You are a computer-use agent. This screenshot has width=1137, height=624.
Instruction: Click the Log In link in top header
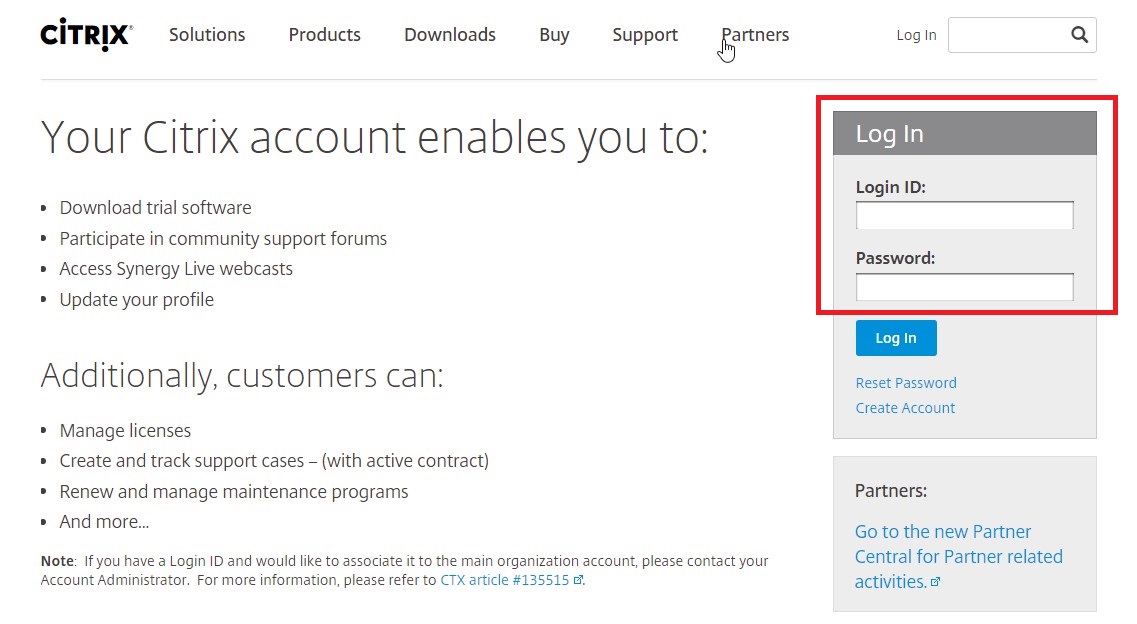pyautogui.click(x=916, y=35)
